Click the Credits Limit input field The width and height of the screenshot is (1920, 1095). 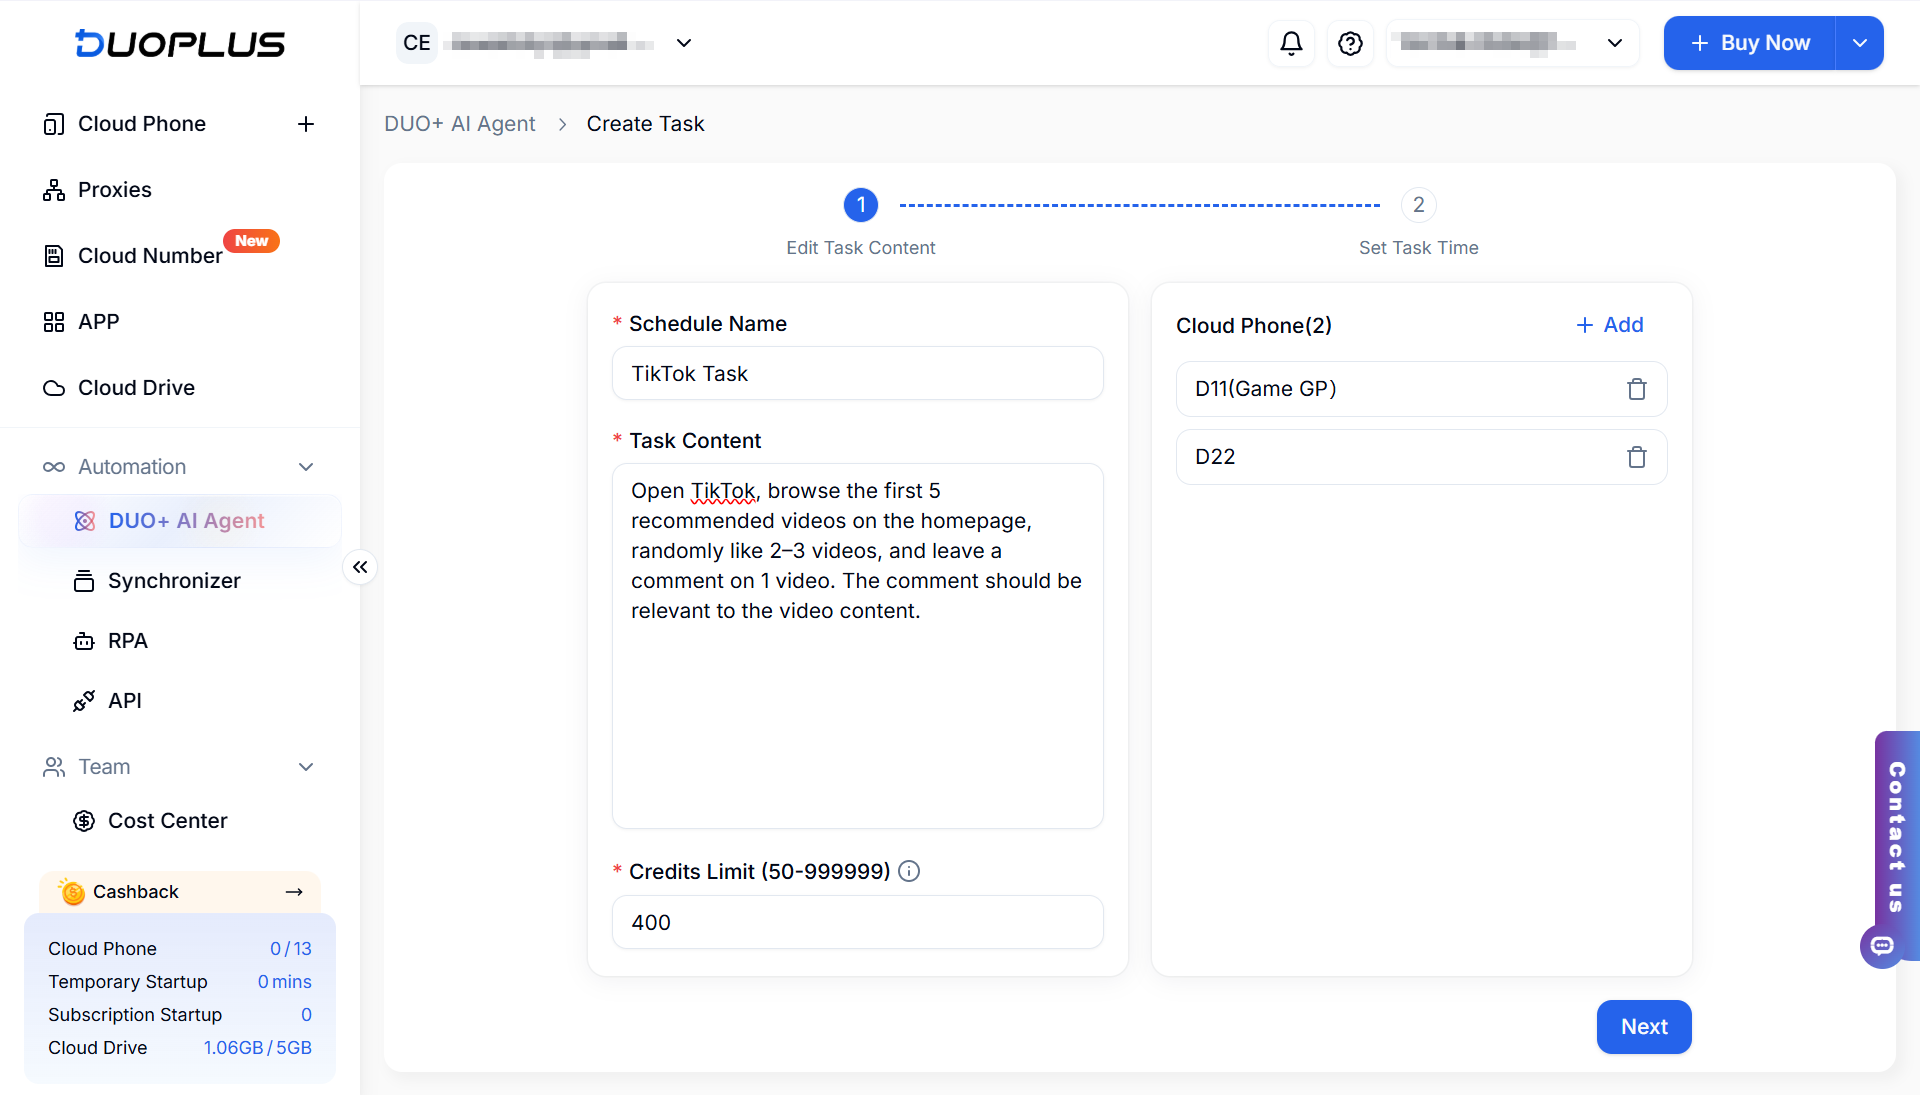[x=858, y=923]
